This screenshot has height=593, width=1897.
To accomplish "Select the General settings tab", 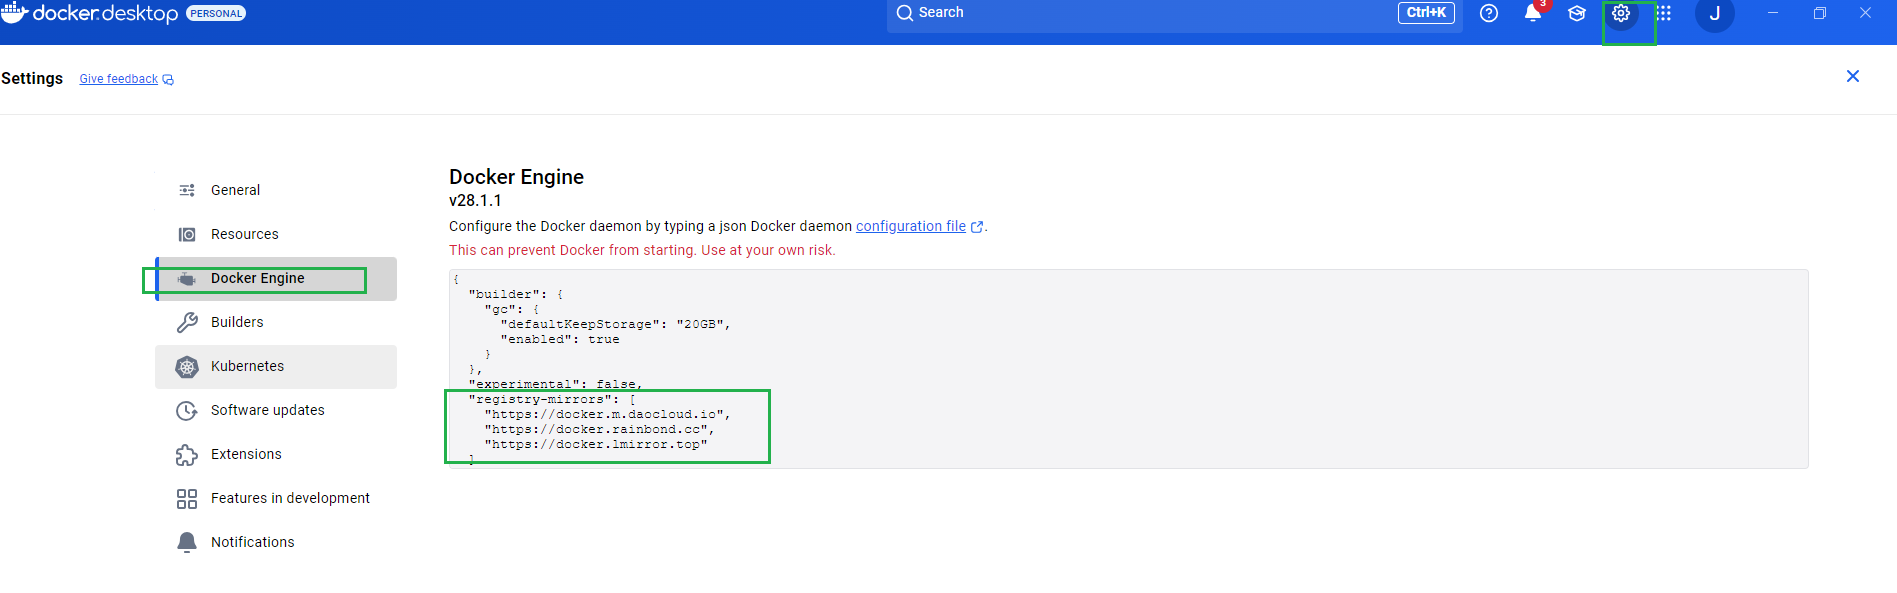I will click(x=276, y=190).
